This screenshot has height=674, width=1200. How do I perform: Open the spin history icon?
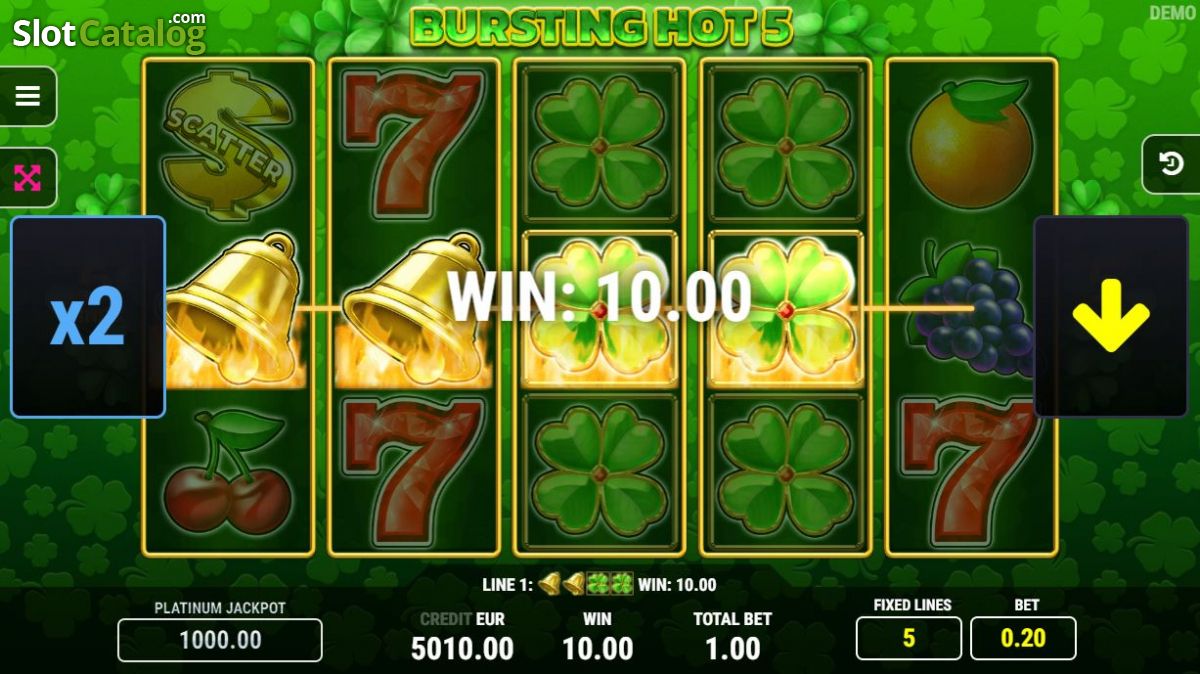point(1171,163)
